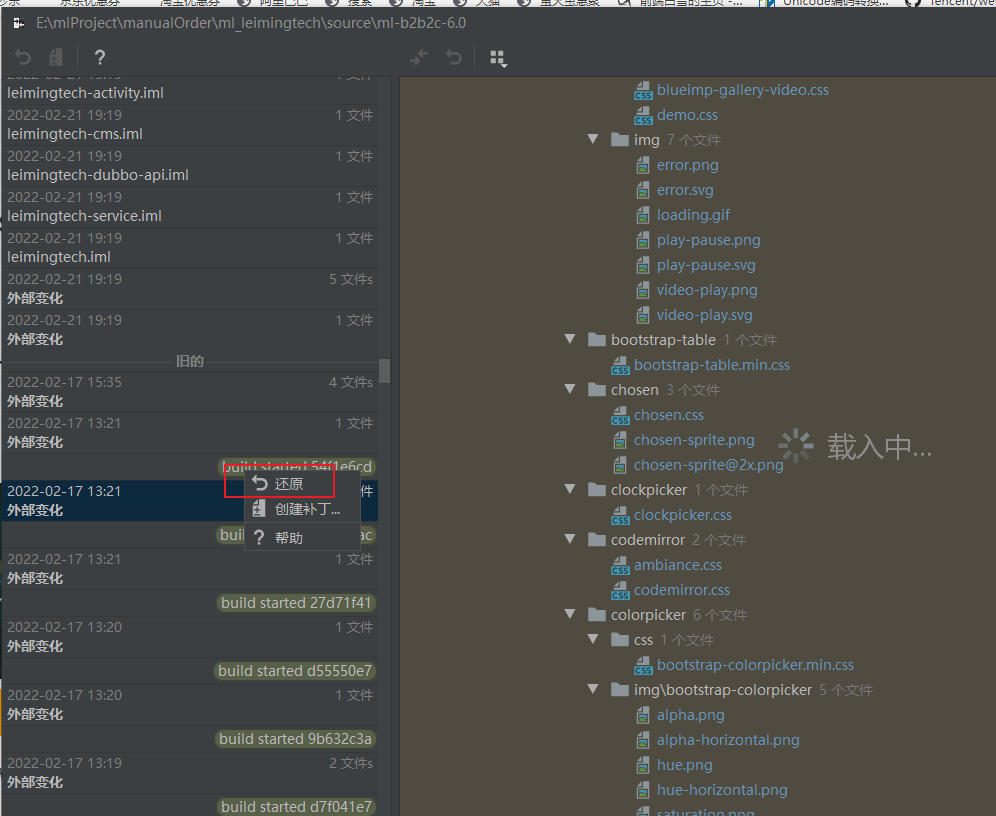Collapse the chosen folder

click(570, 389)
